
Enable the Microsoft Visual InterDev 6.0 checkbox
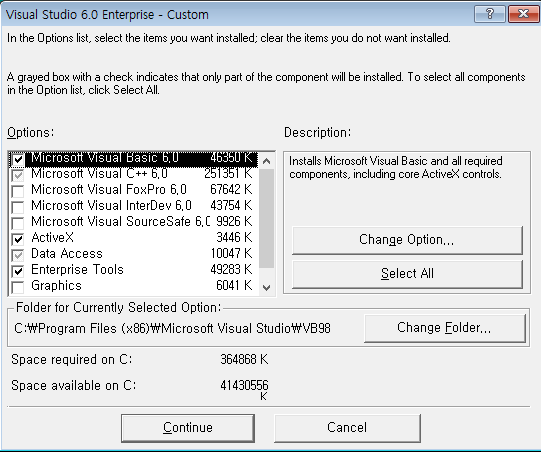[18, 207]
